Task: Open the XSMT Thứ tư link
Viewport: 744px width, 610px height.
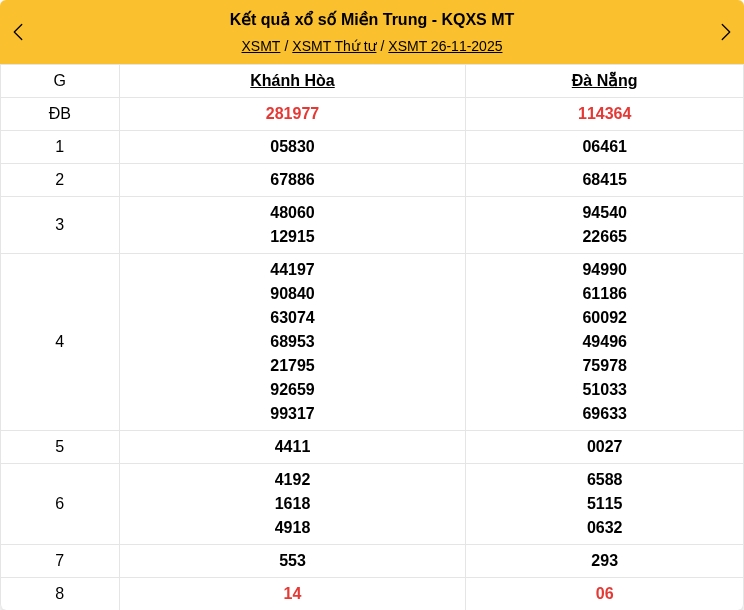Action: click(334, 46)
